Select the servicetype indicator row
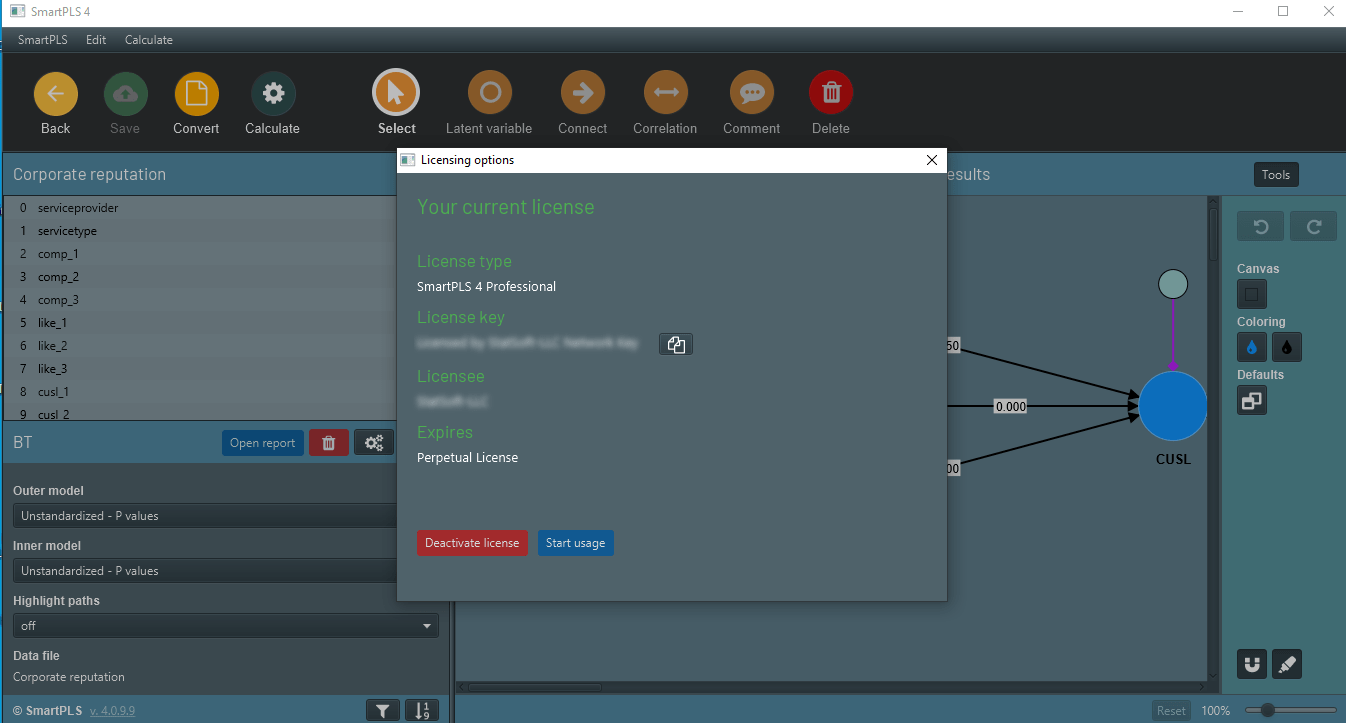The height and width of the screenshot is (723, 1346). [200, 231]
